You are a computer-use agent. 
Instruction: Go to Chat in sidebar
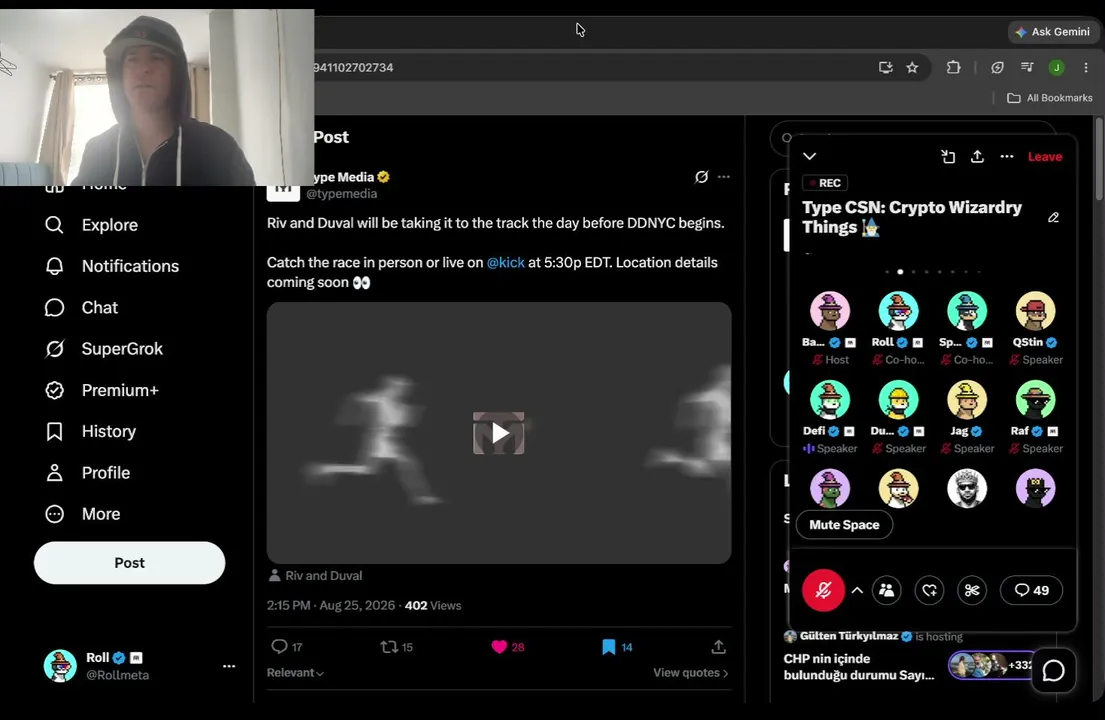(81, 308)
